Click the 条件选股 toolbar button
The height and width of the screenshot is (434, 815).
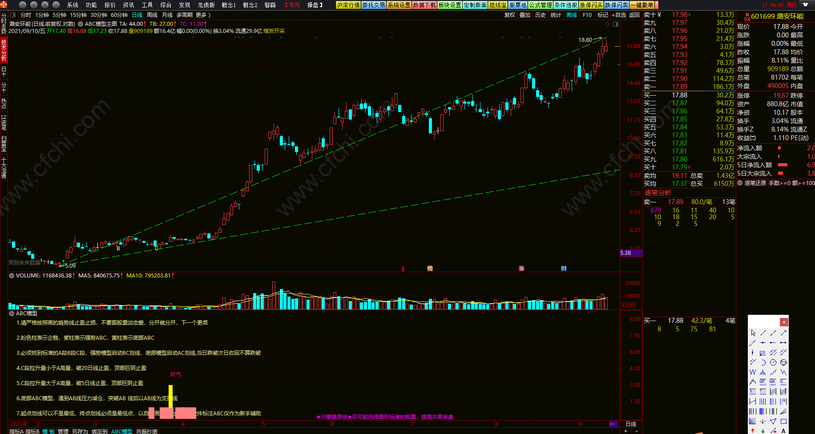[565, 5]
